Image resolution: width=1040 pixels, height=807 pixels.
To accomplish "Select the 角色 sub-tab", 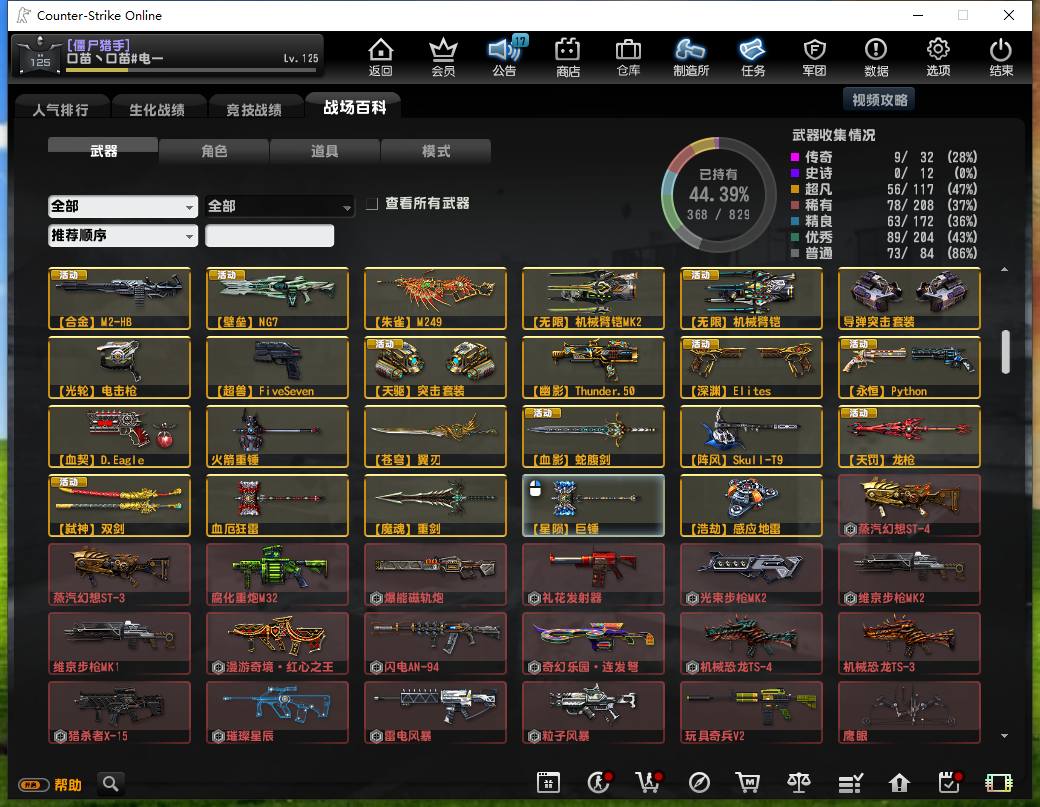I will pyautogui.click(x=214, y=151).
